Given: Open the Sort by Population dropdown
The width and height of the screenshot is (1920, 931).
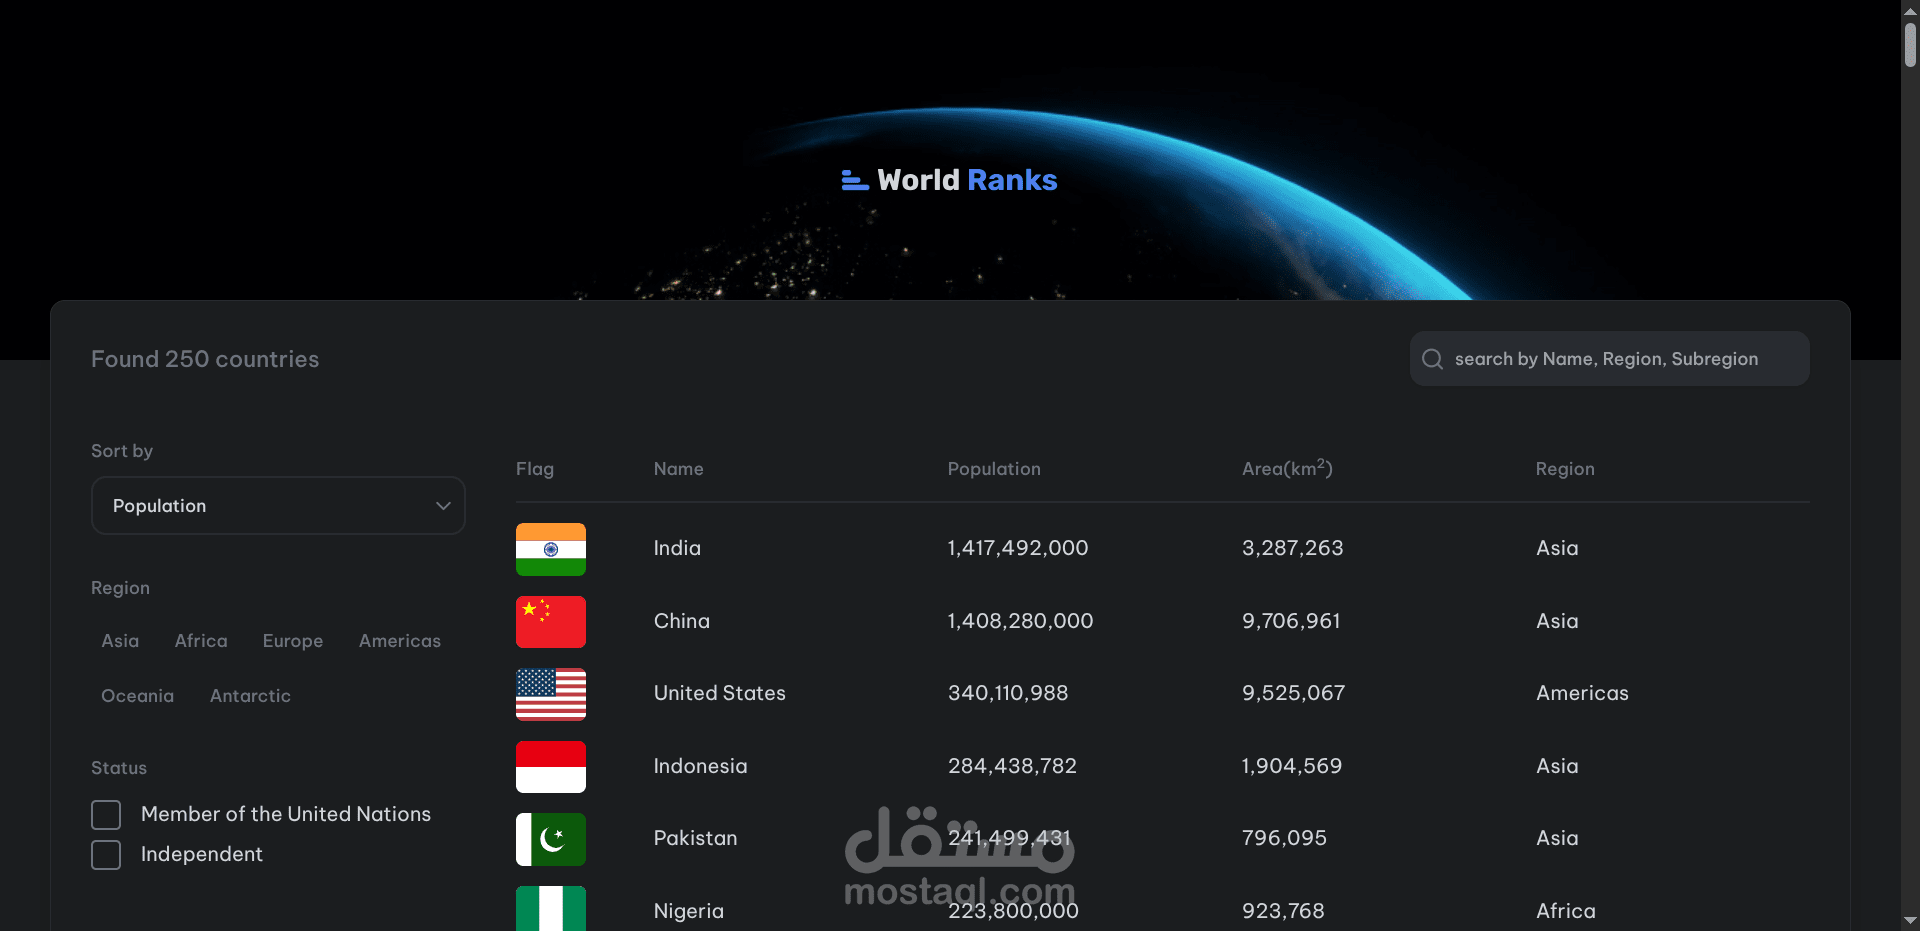Looking at the screenshot, I should pos(278,506).
